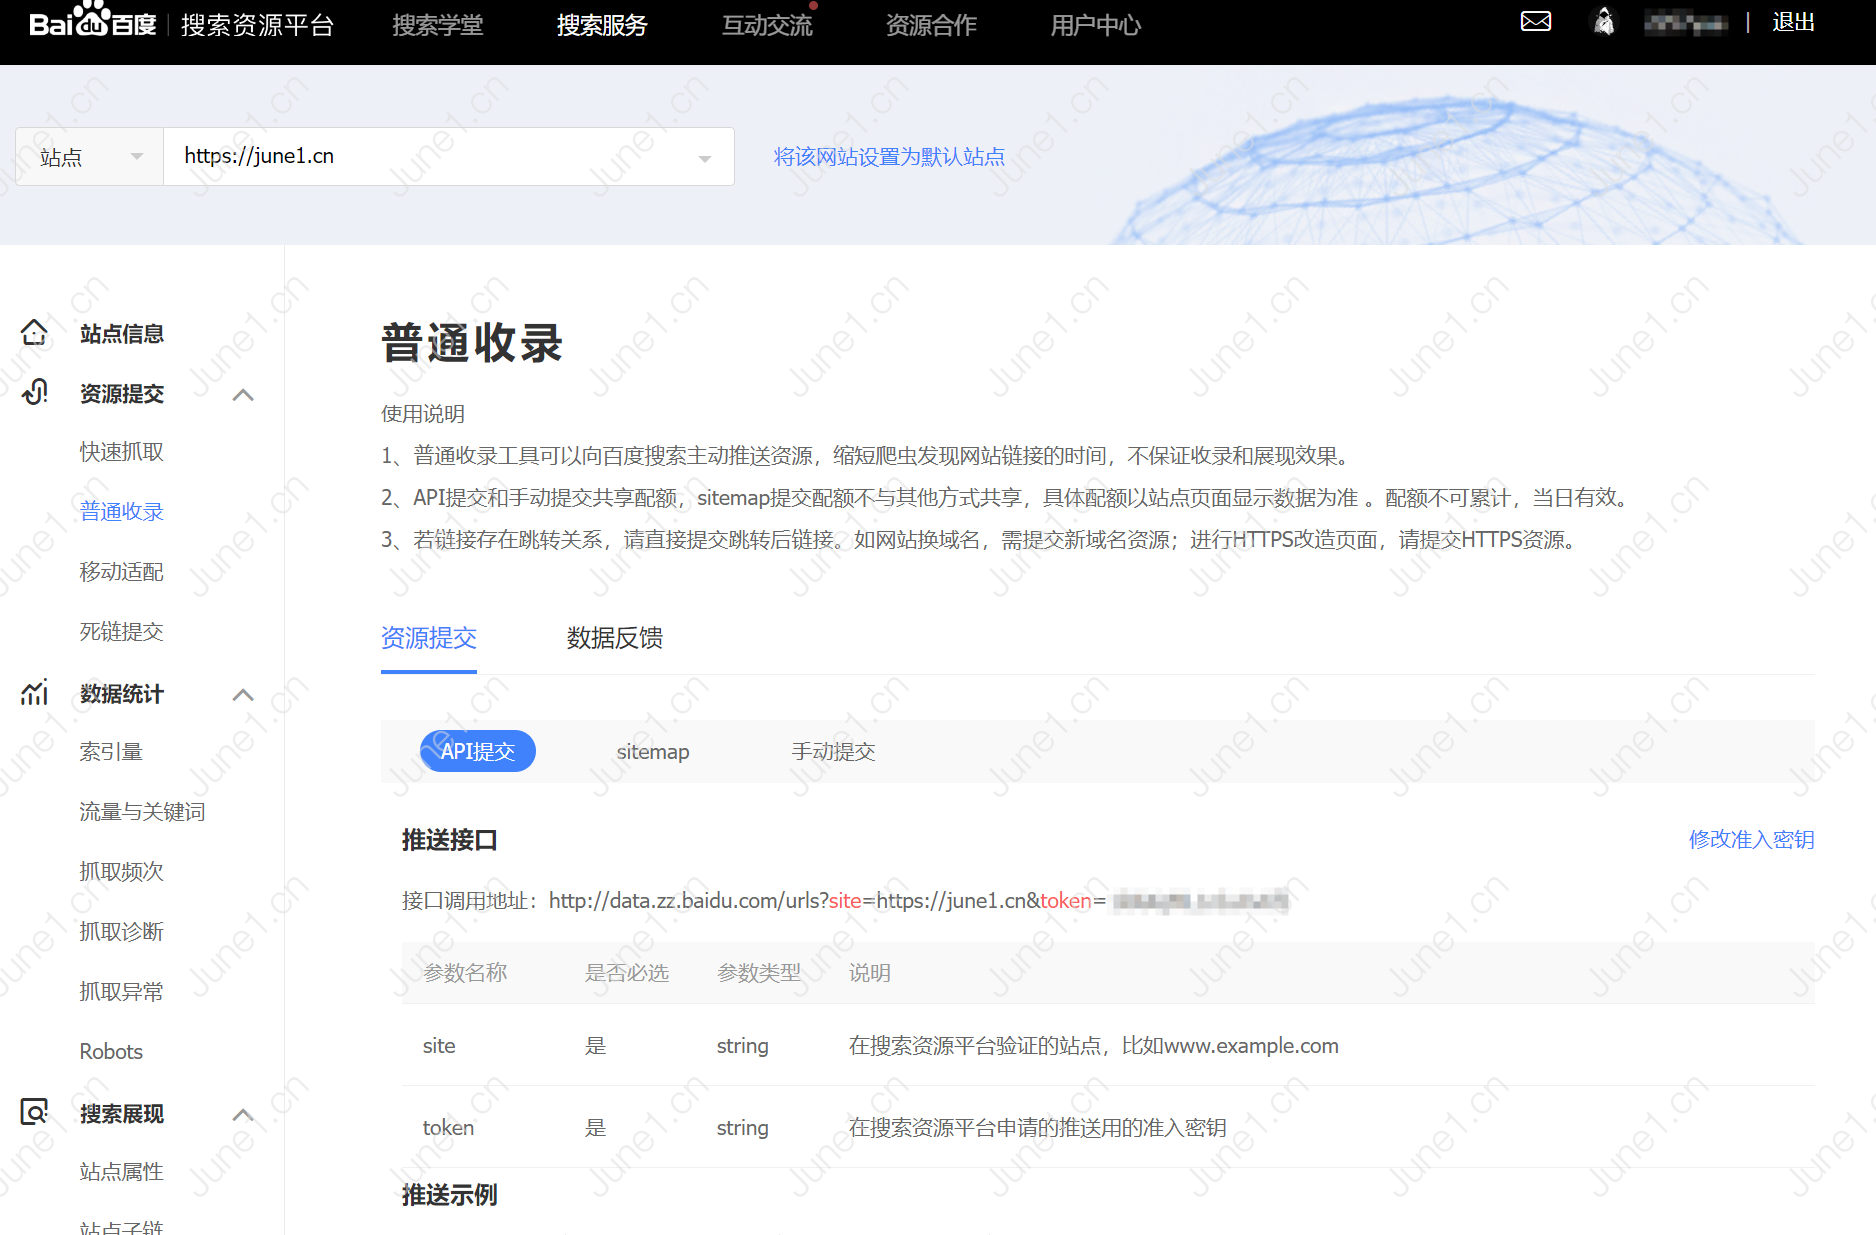Image resolution: width=1876 pixels, height=1235 pixels.
Task: Open 快速抓取 in the sidebar
Action: [122, 452]
